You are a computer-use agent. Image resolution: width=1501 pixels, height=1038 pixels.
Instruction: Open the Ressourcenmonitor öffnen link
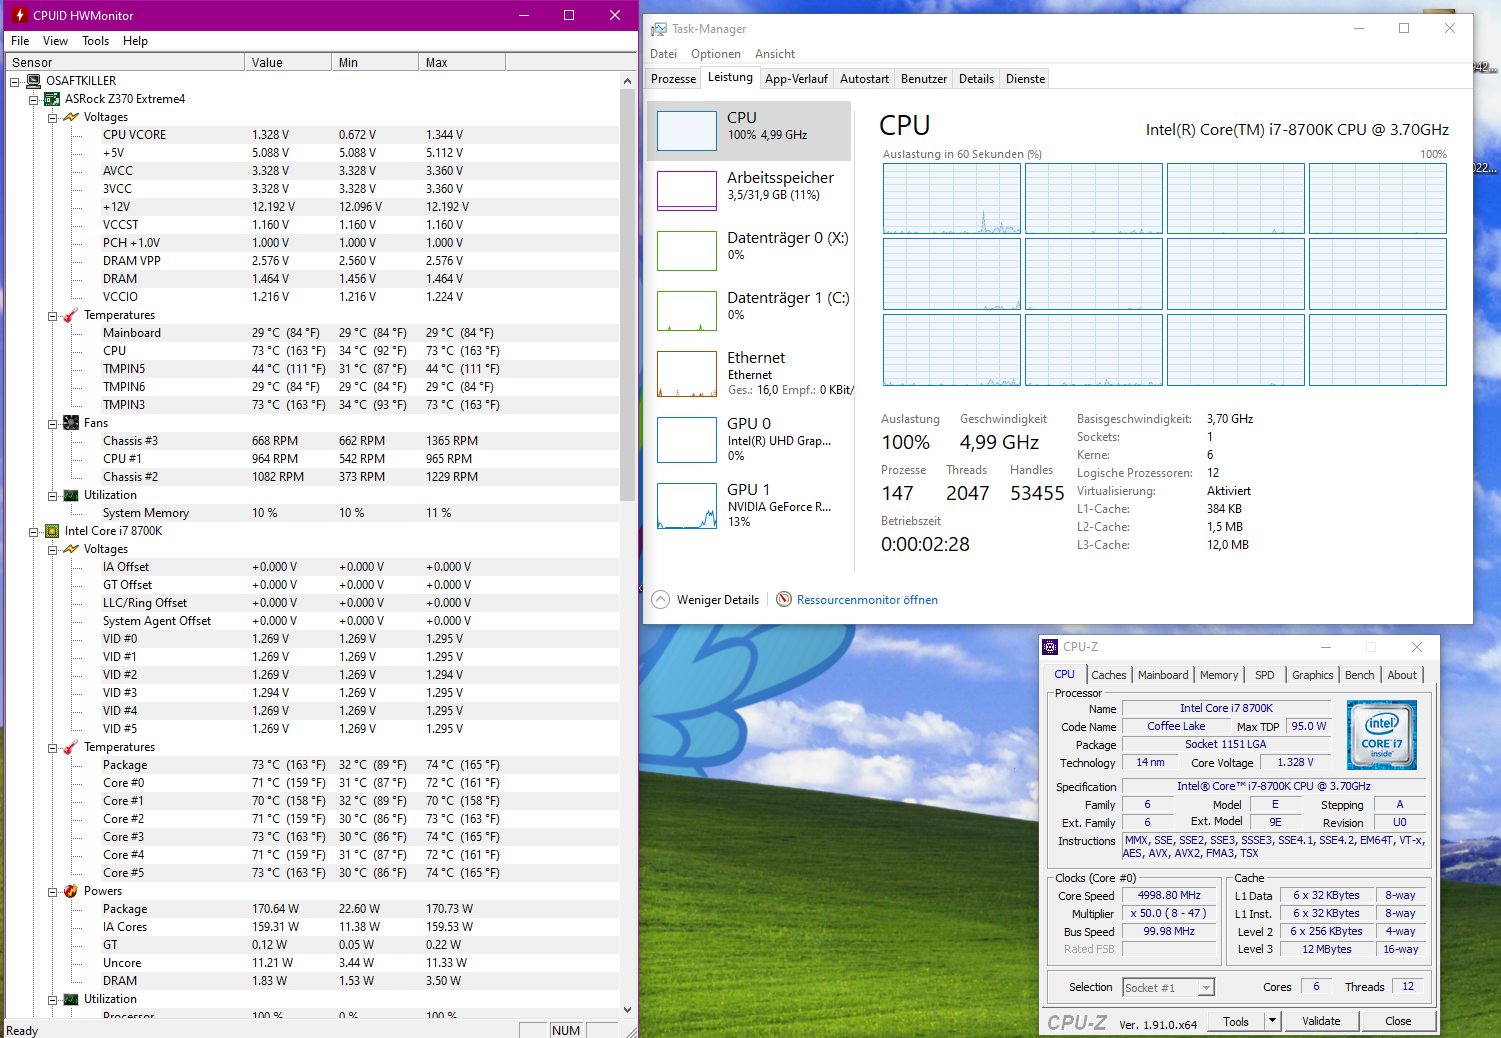click(x=867, y=600)
